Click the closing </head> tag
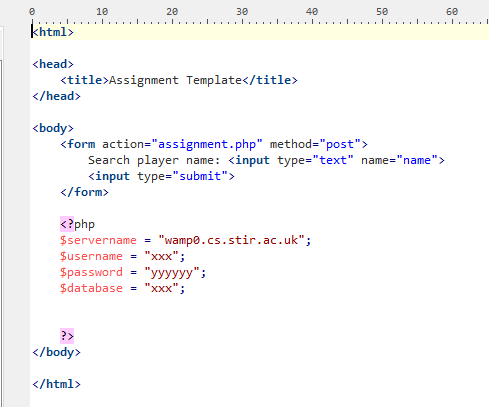Screen dimensions: 489x407 (x=56, y=96)
